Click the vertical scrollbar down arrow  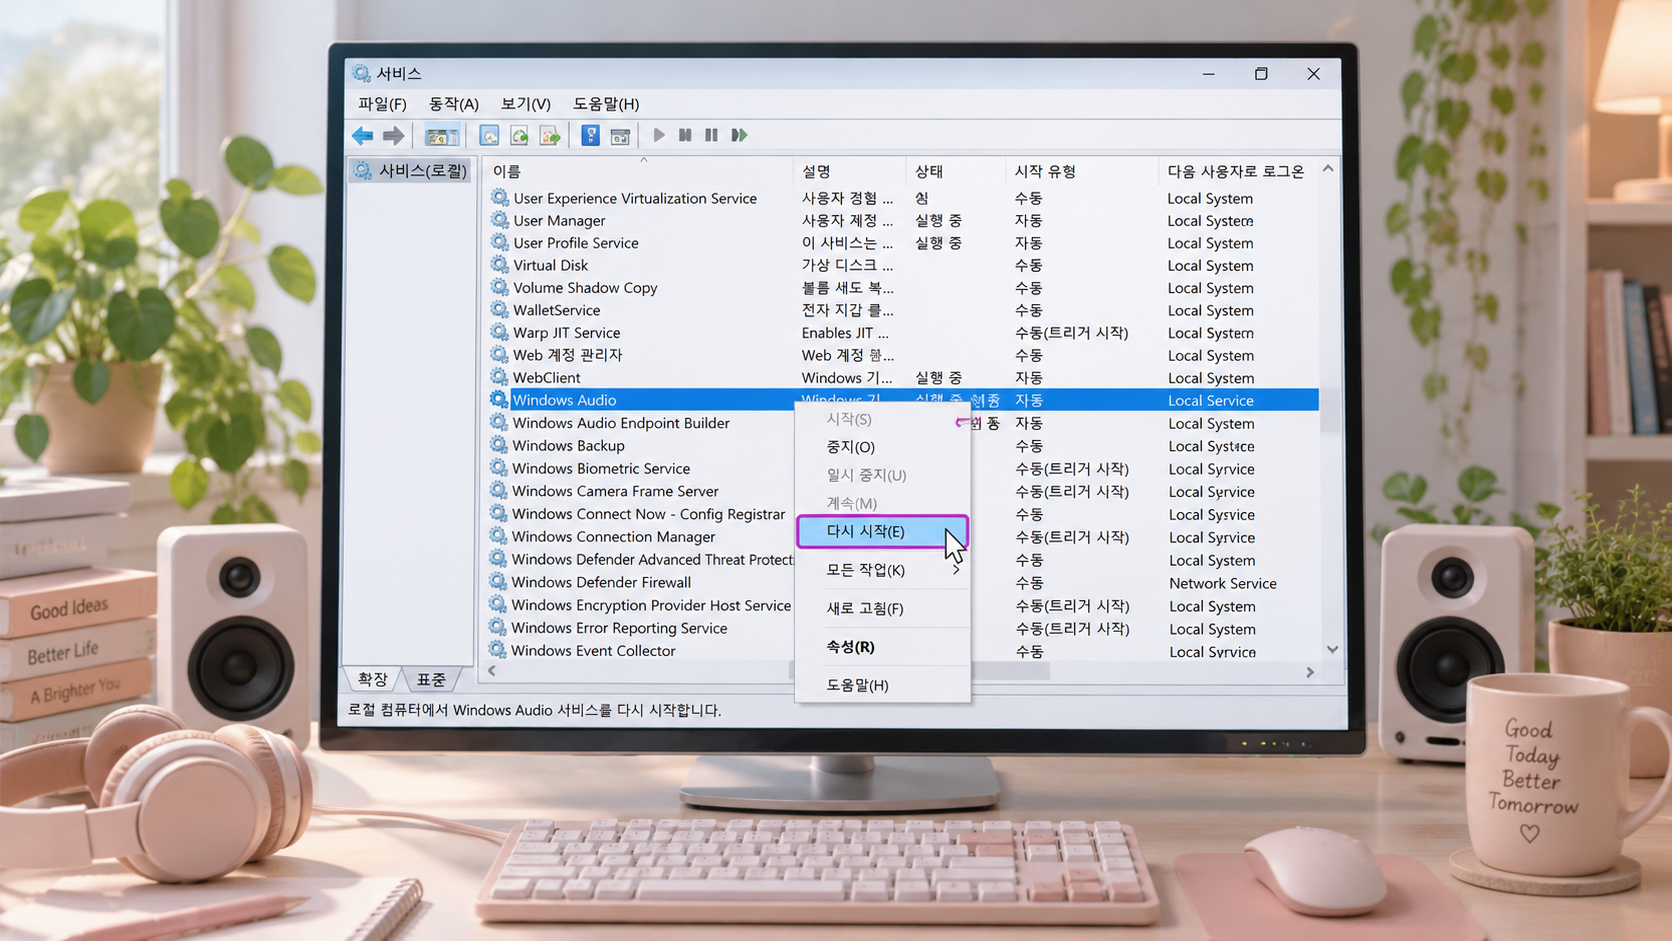[x=1332, y=649]
